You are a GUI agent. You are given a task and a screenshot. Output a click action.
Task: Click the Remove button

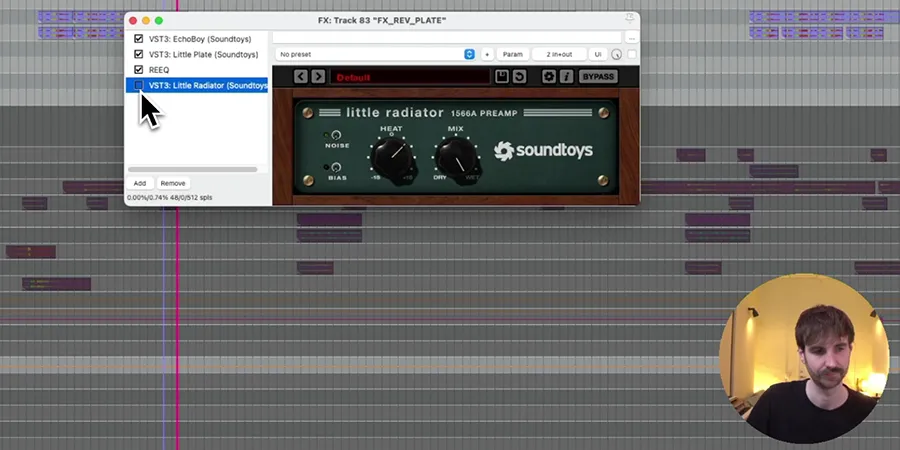click(173, 183)
